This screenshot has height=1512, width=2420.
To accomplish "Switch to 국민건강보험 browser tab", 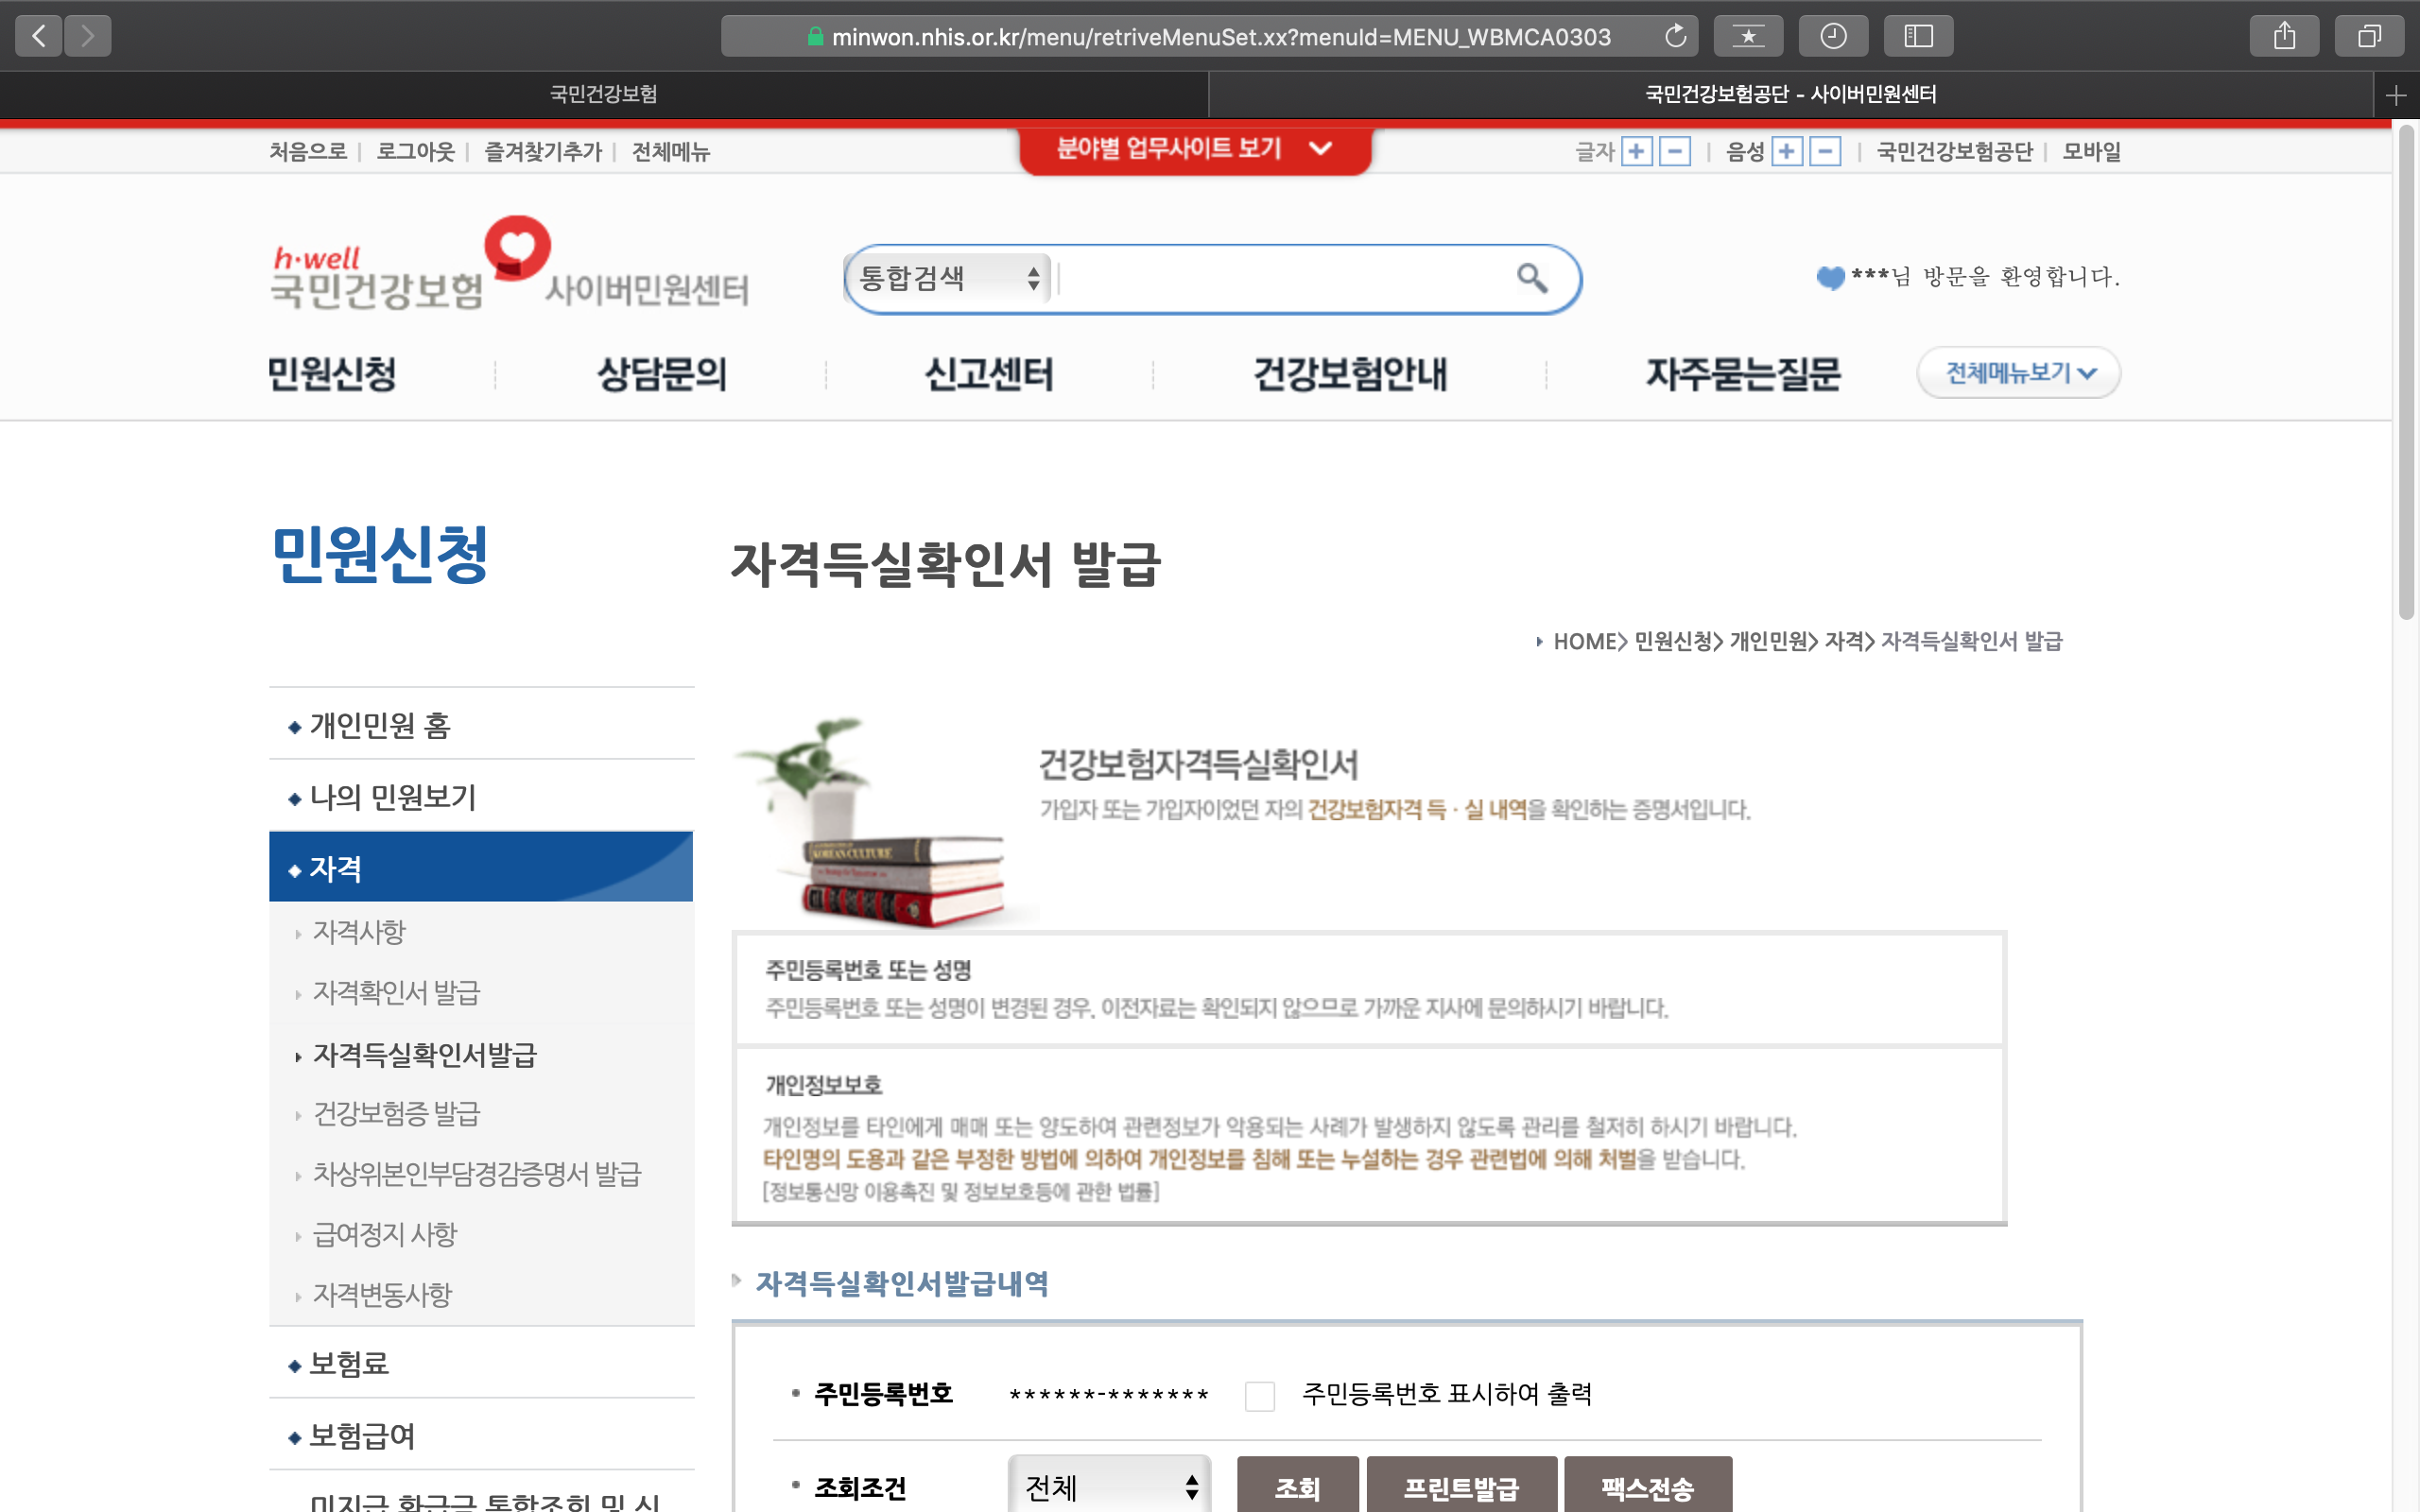I will coord(603,94).
